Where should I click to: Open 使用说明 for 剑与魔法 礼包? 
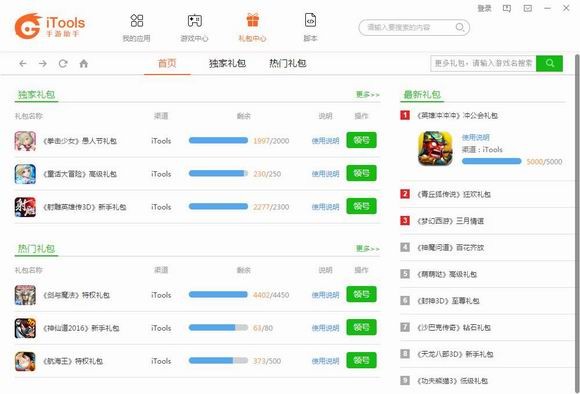(326, 295)
